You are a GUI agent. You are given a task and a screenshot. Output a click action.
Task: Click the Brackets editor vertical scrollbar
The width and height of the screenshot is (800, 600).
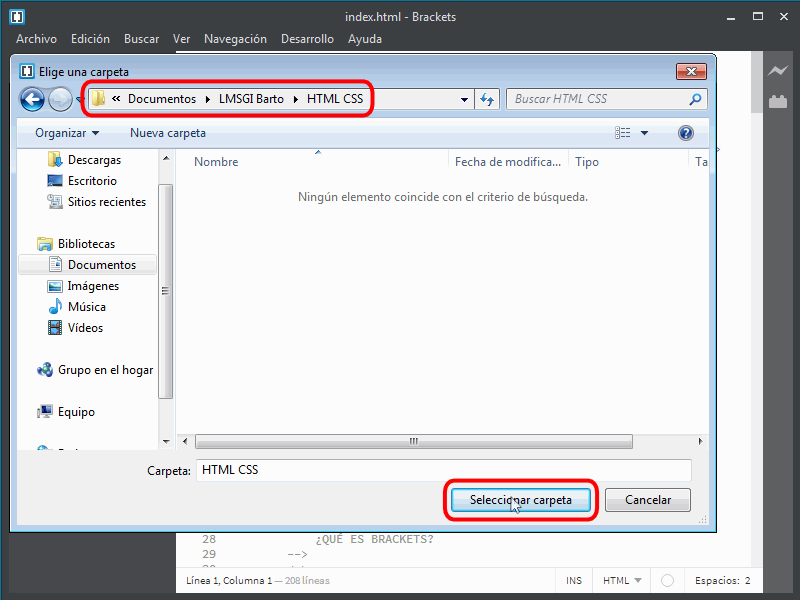tap(757, 82)
